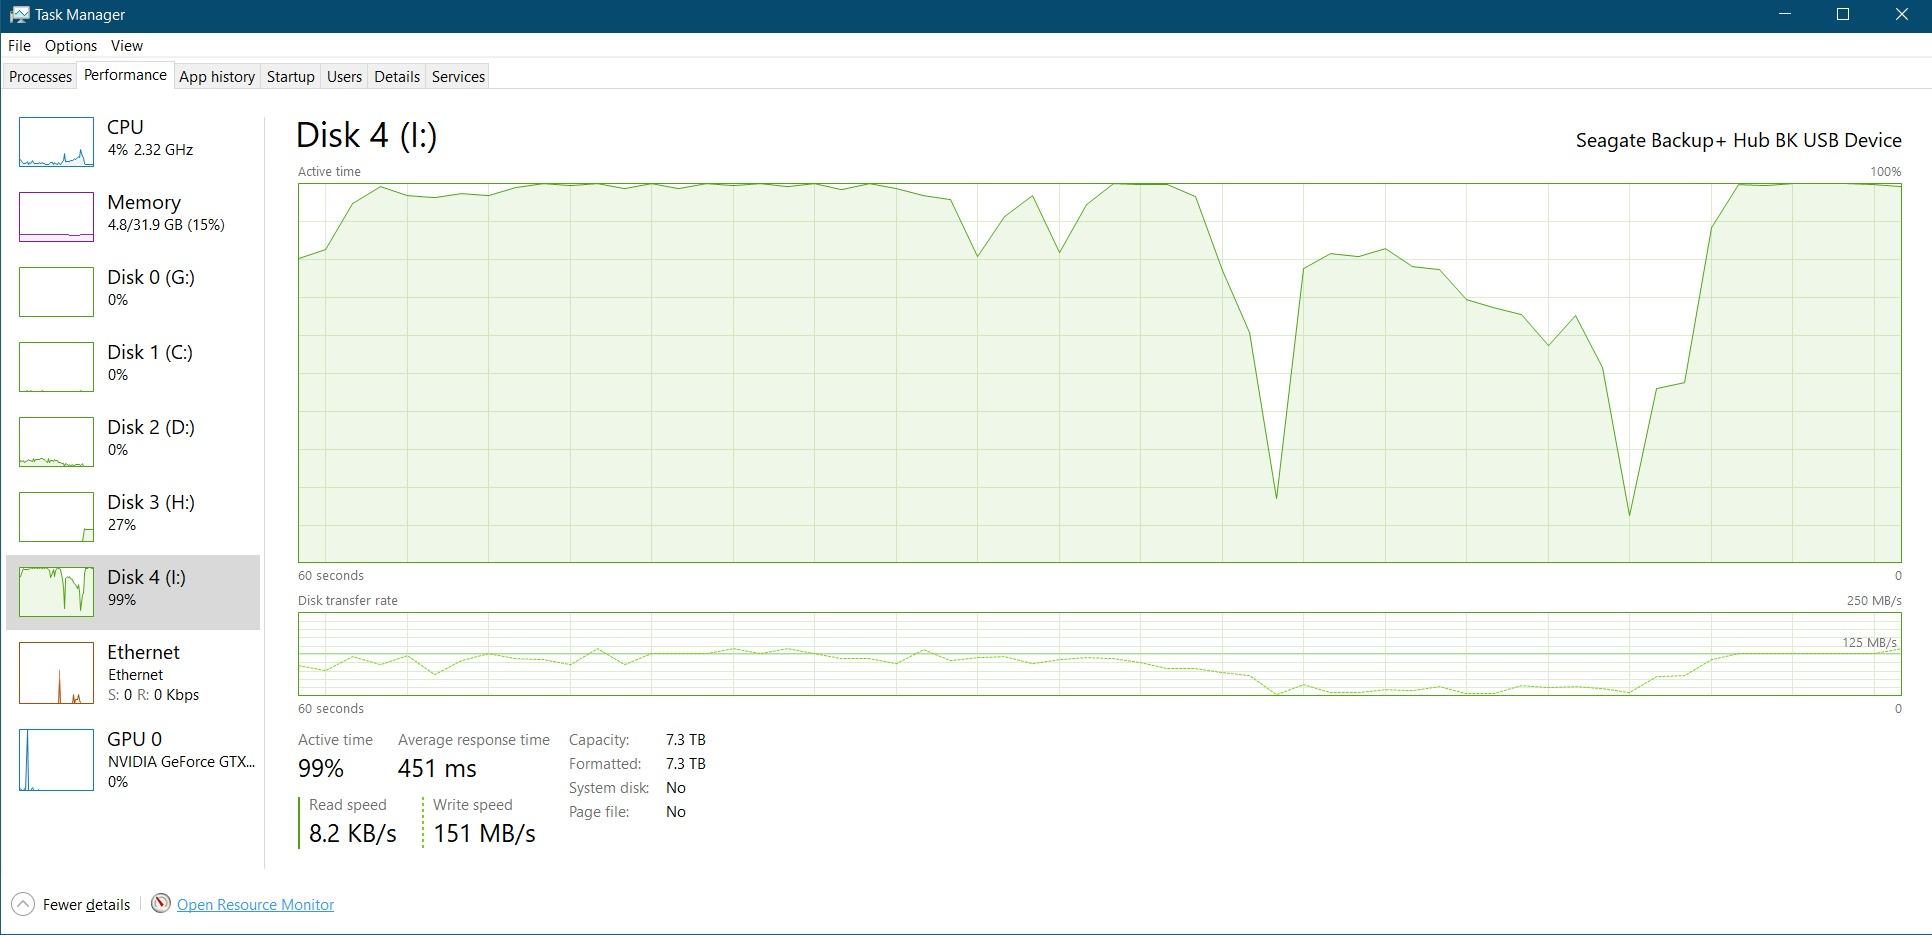
Task: Click the Fewer details chevron icon
Action: 23,904
